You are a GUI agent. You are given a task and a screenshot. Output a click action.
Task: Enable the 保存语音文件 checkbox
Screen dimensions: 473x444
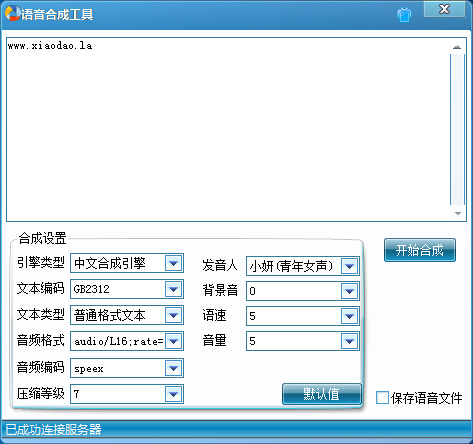point(382,398)
